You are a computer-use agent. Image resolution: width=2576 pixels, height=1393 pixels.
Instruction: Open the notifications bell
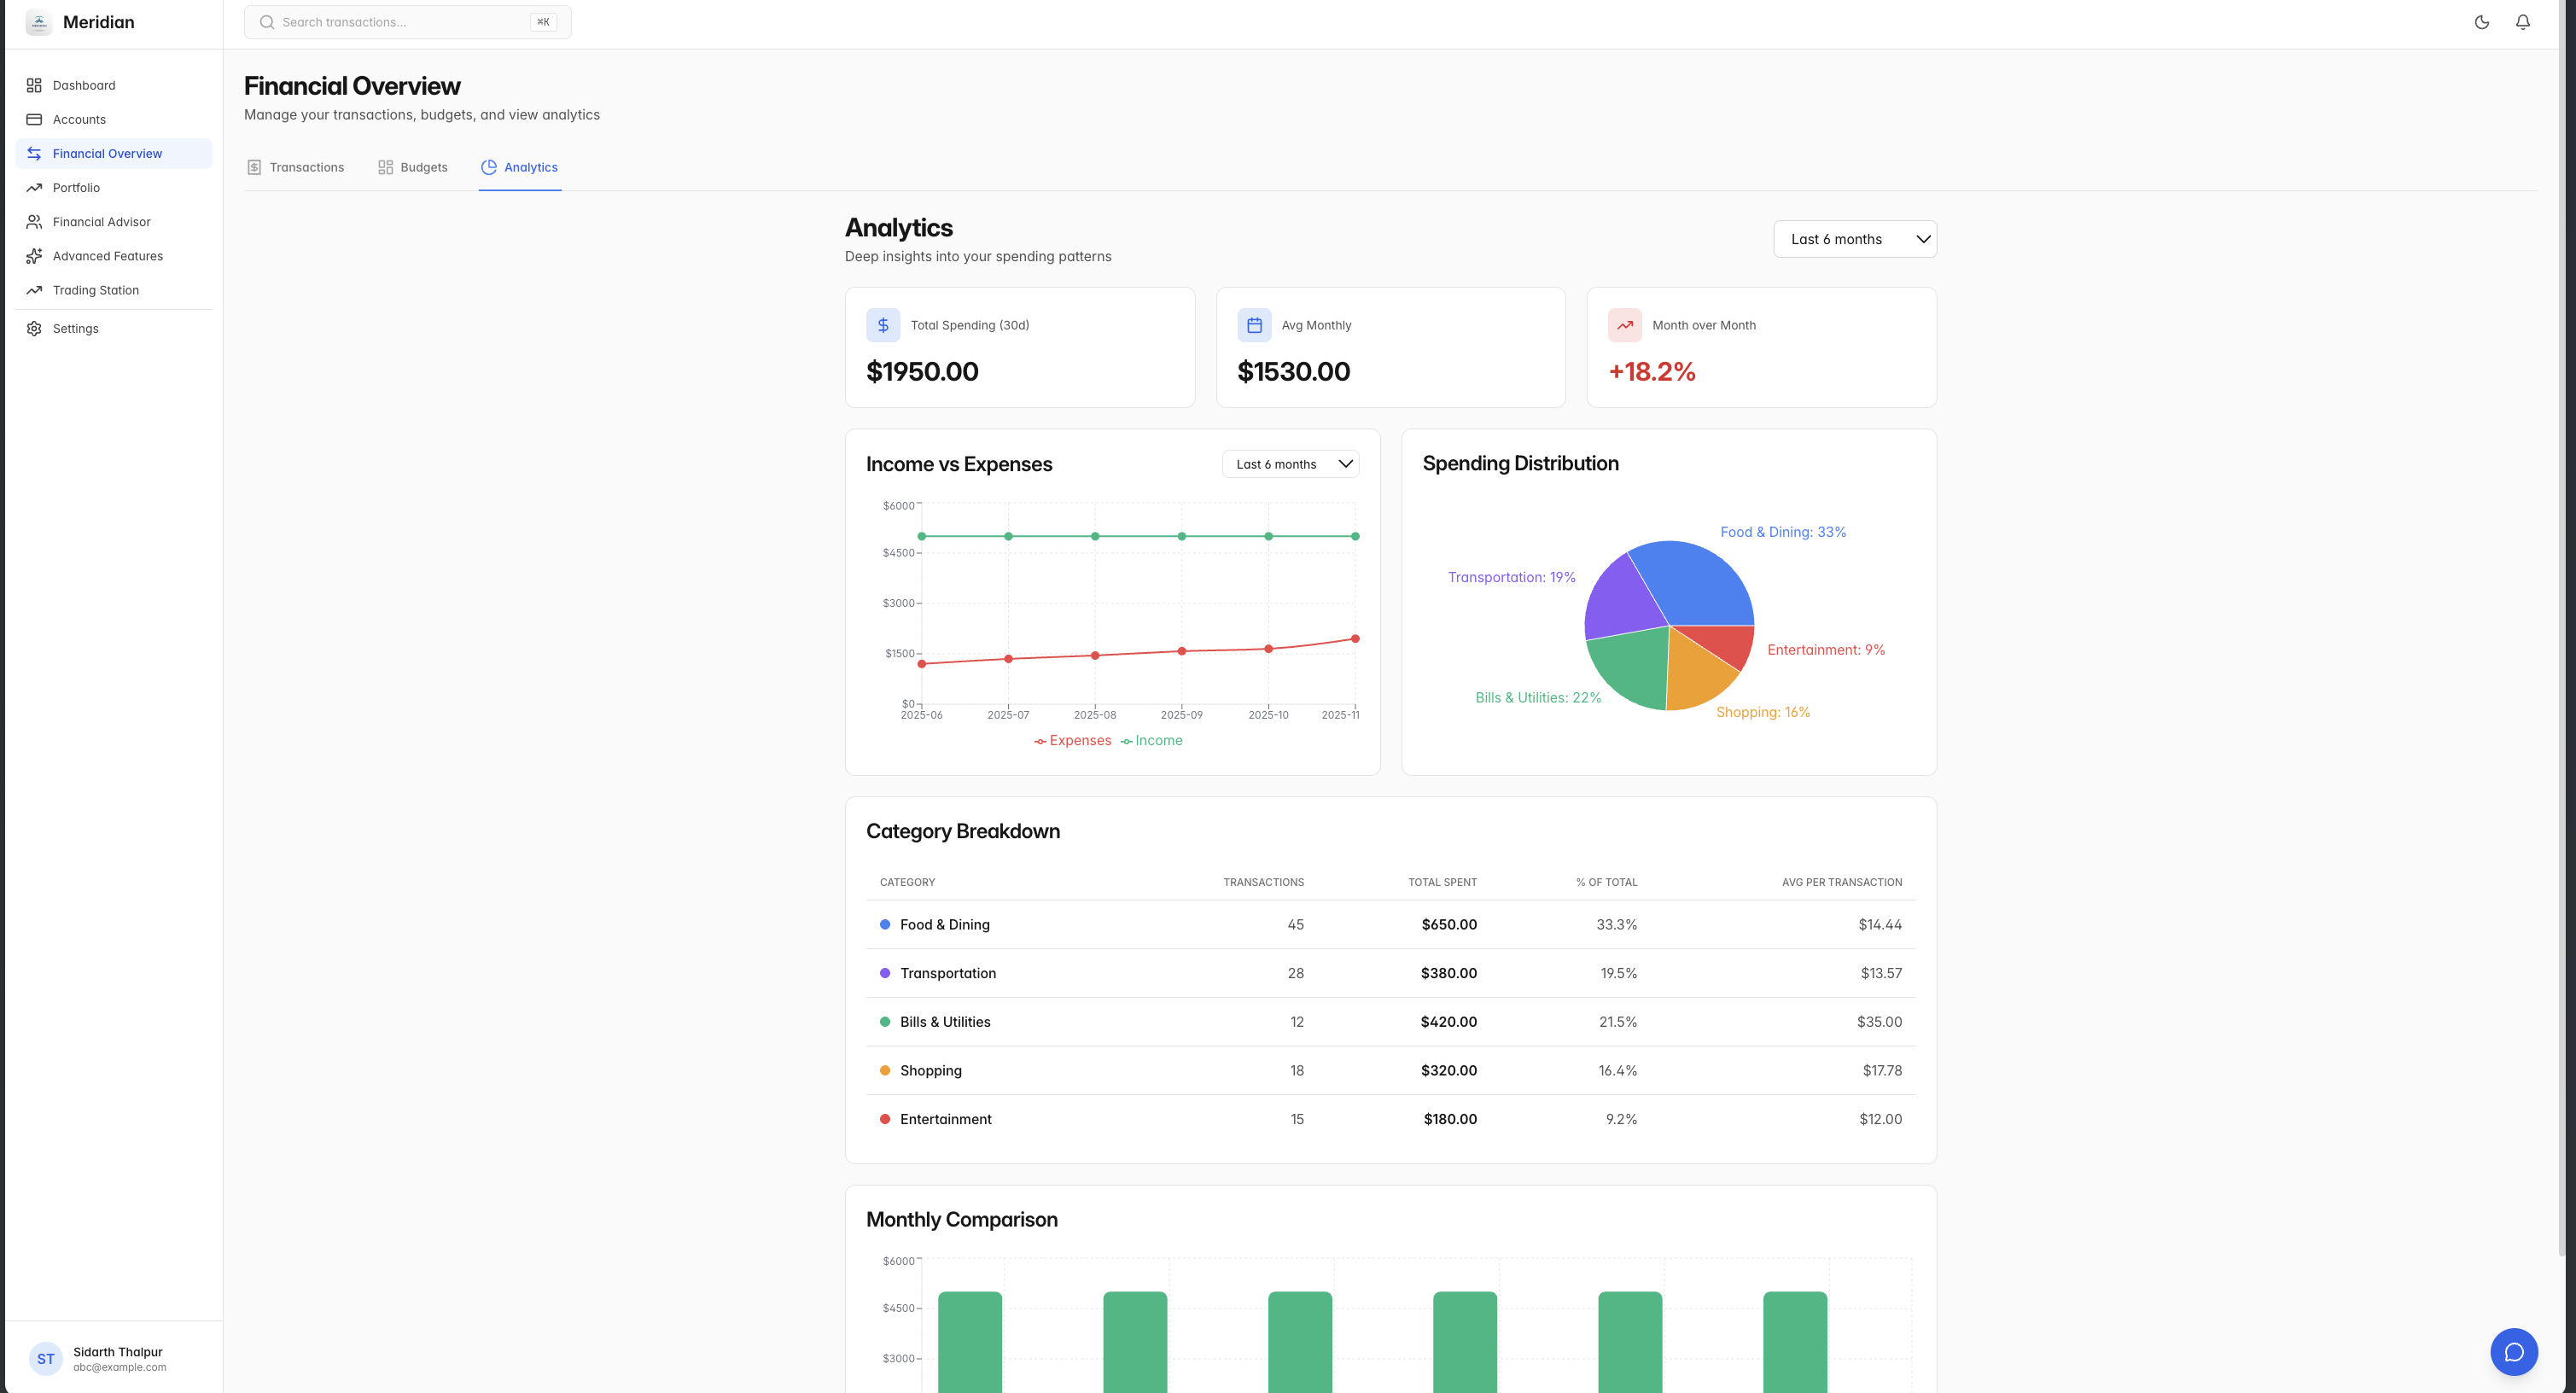(2522, 22)
